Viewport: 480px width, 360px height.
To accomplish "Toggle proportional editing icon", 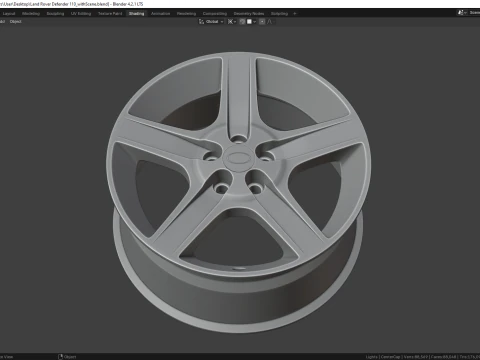I will coord(262,22).
